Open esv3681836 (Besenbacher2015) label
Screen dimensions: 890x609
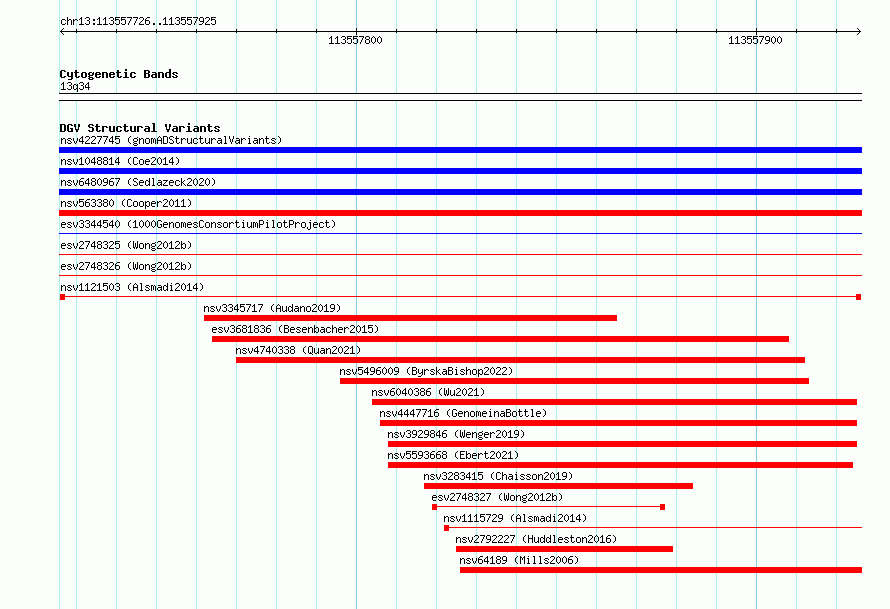295,329
